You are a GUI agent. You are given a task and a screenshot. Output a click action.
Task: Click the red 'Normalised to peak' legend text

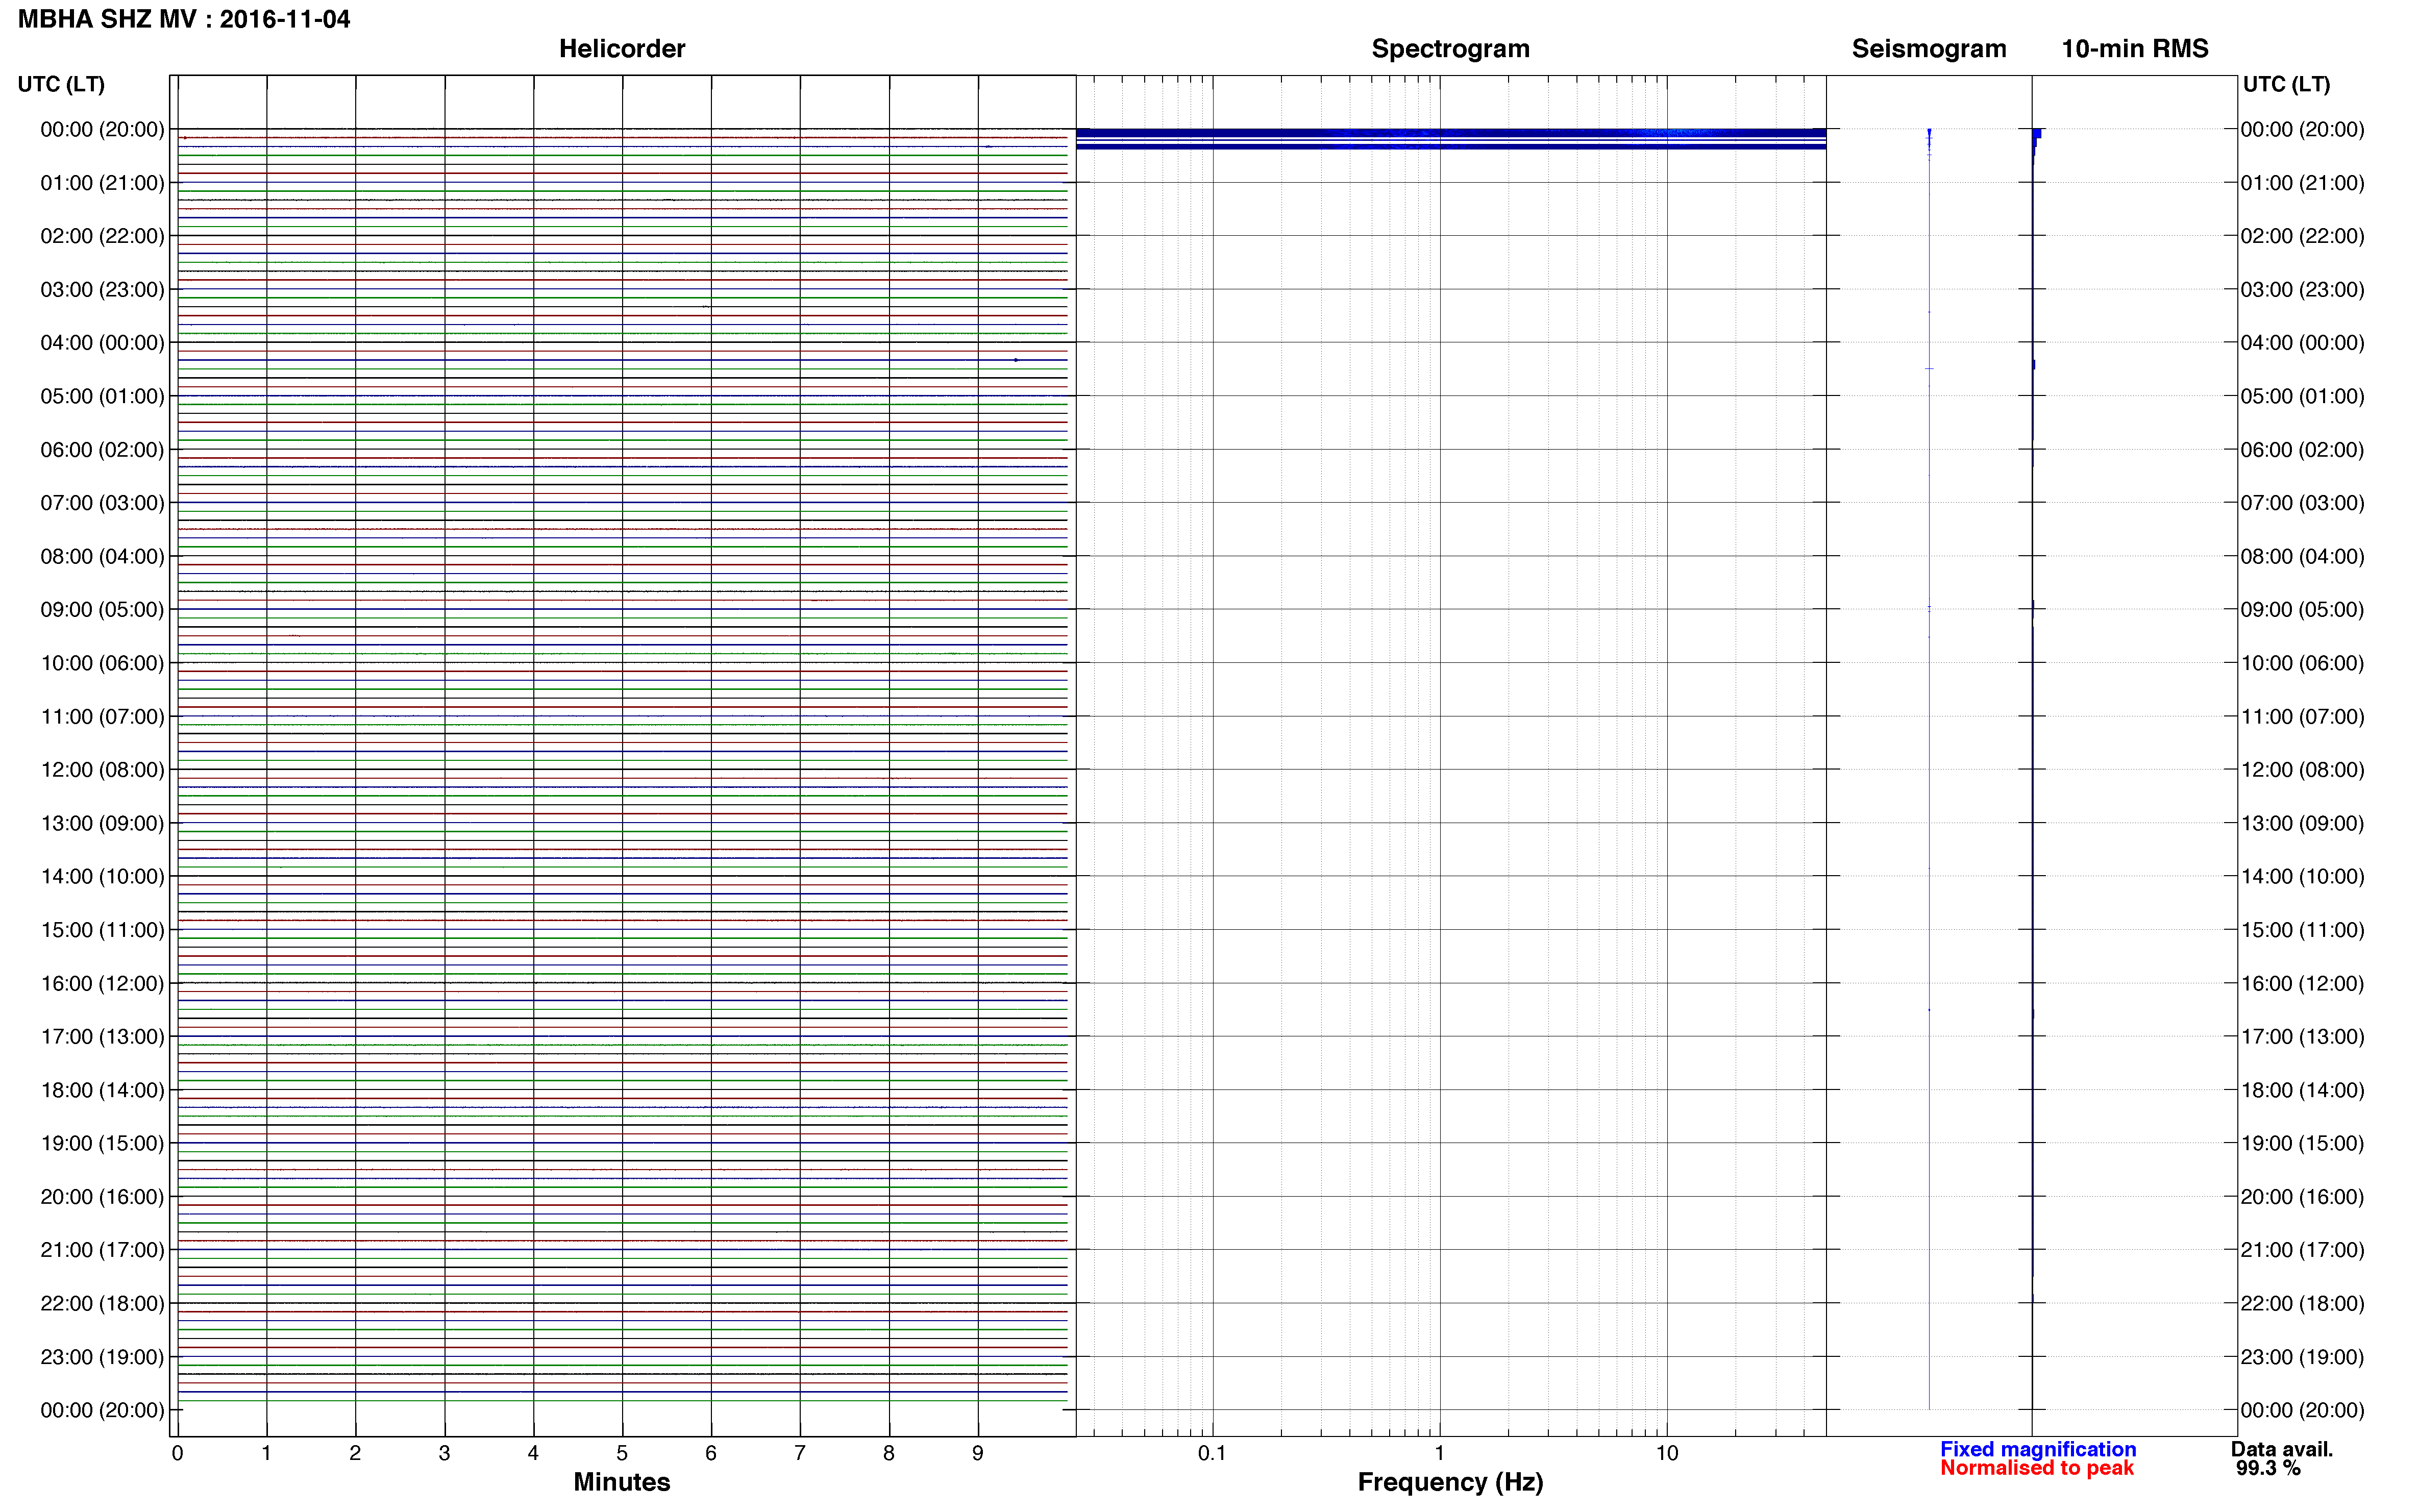[x=2037, y=1468]
